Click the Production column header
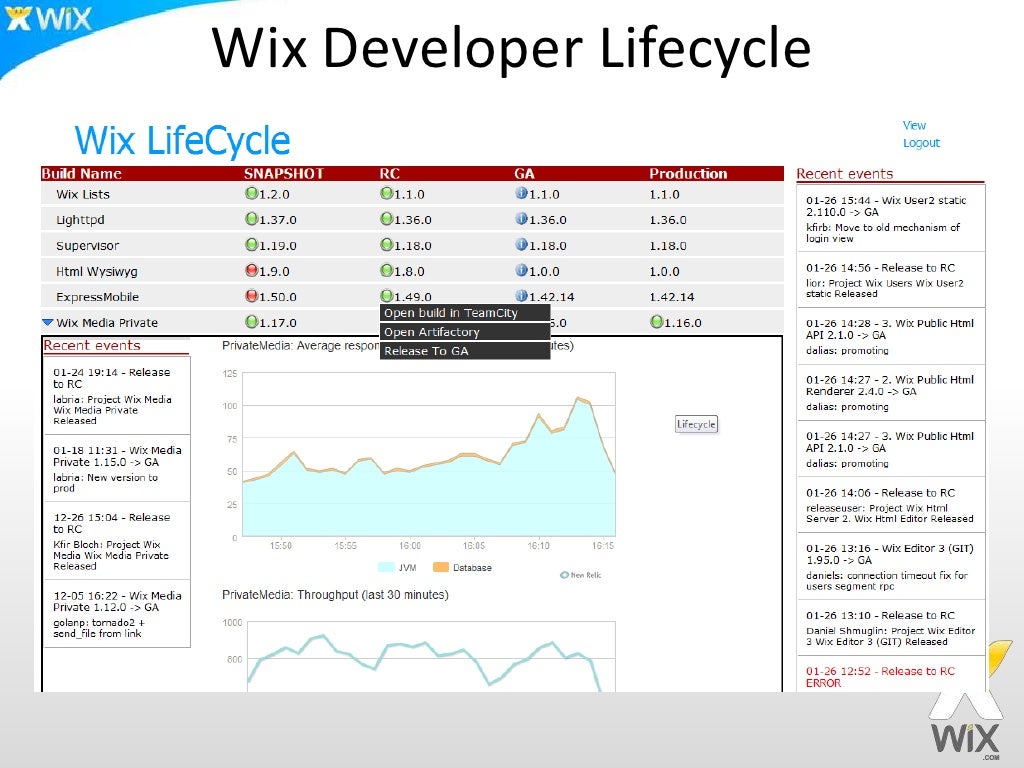This screenshot has width=1024, height=768. pos(688,174)
